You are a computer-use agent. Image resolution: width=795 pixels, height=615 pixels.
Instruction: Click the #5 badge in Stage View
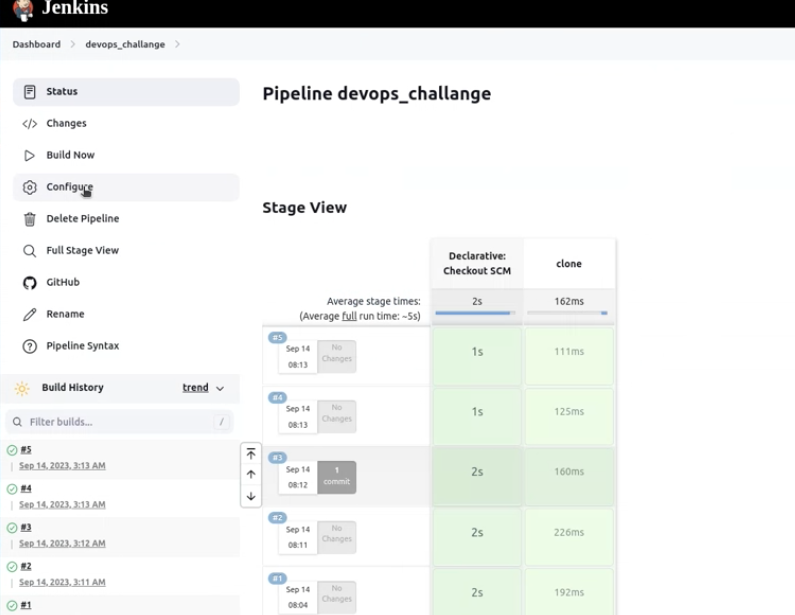[277, 338]
